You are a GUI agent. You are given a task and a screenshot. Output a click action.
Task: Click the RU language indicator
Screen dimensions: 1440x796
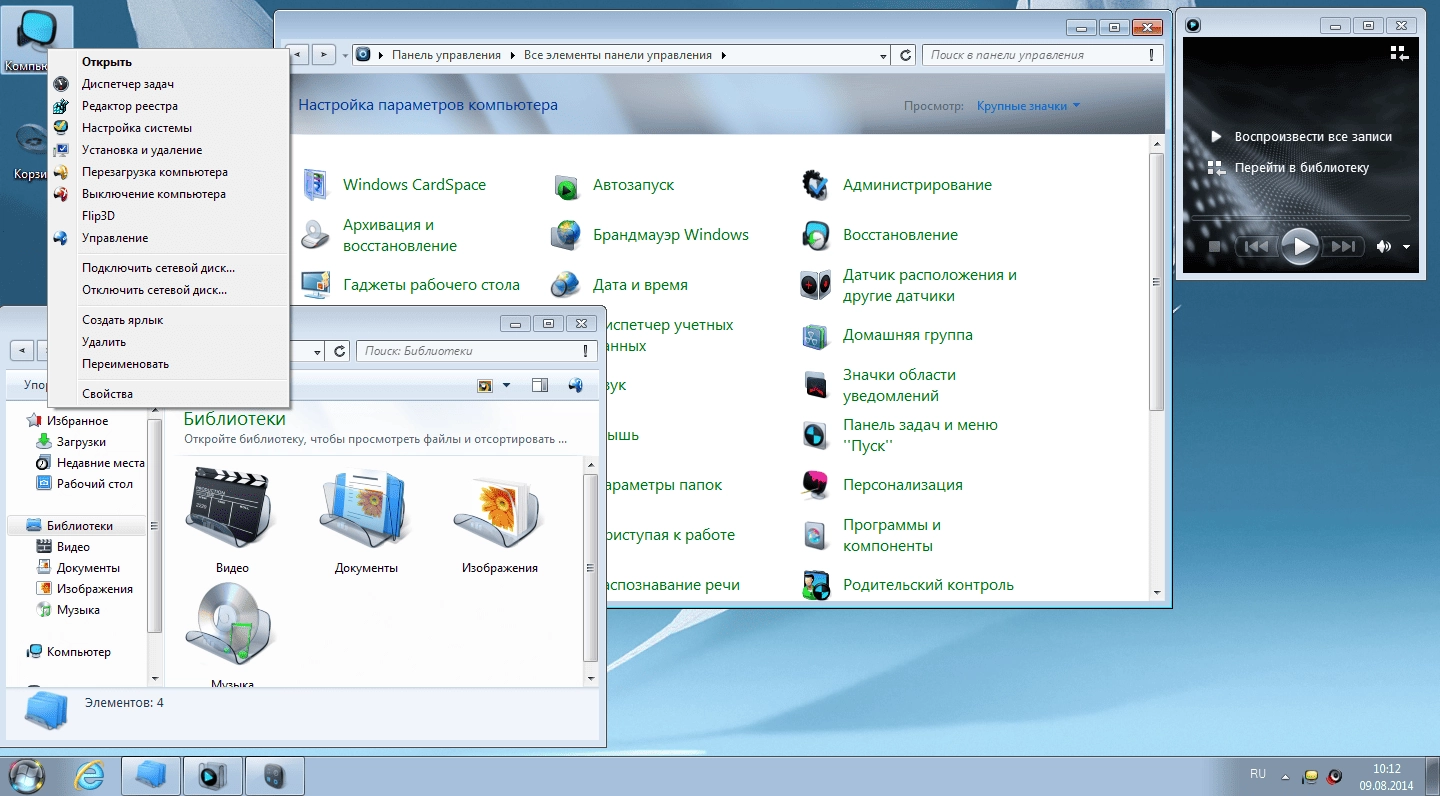[x=1258, y=774]
